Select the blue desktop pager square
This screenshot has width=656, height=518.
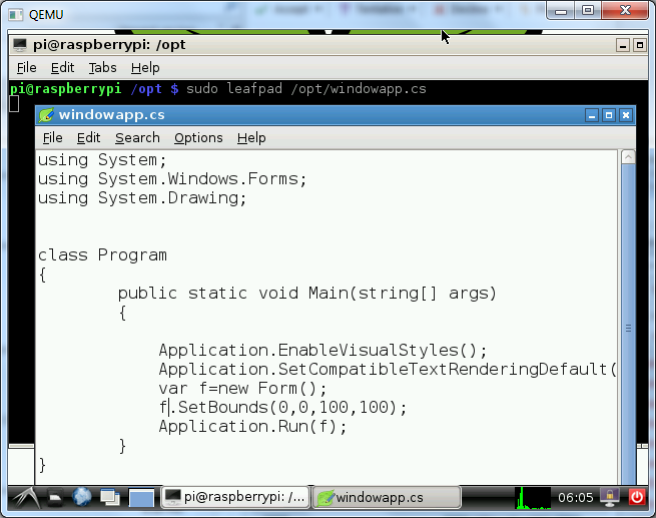141,498
